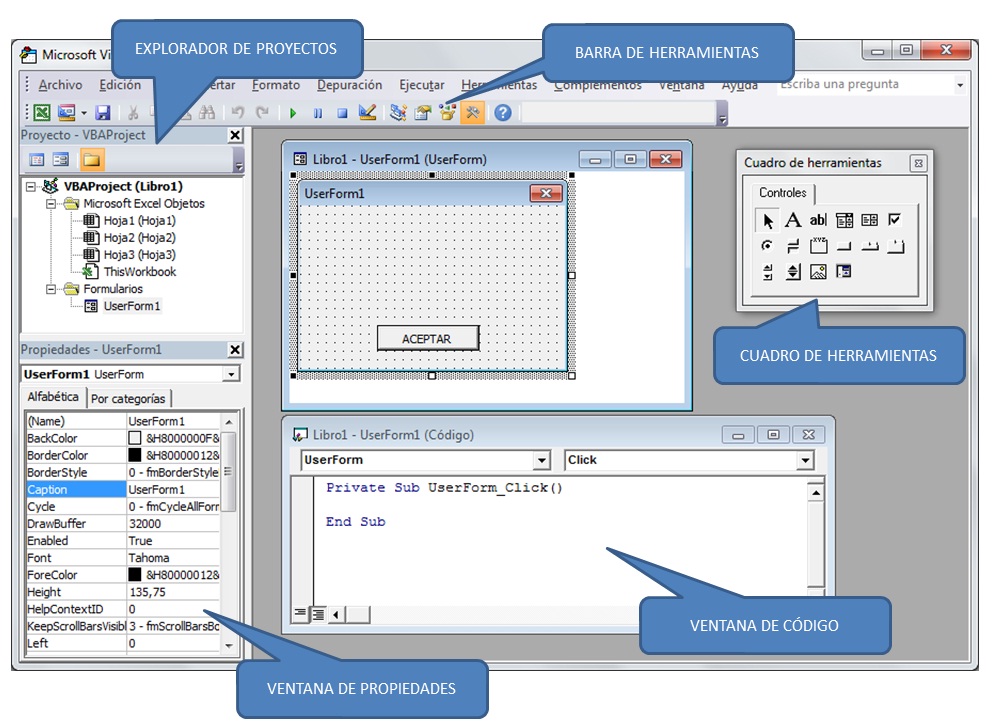Collapse the Microsoft Excel Objetos folder
The width and height of the screenshot is (993, 727).
point(51,204)
